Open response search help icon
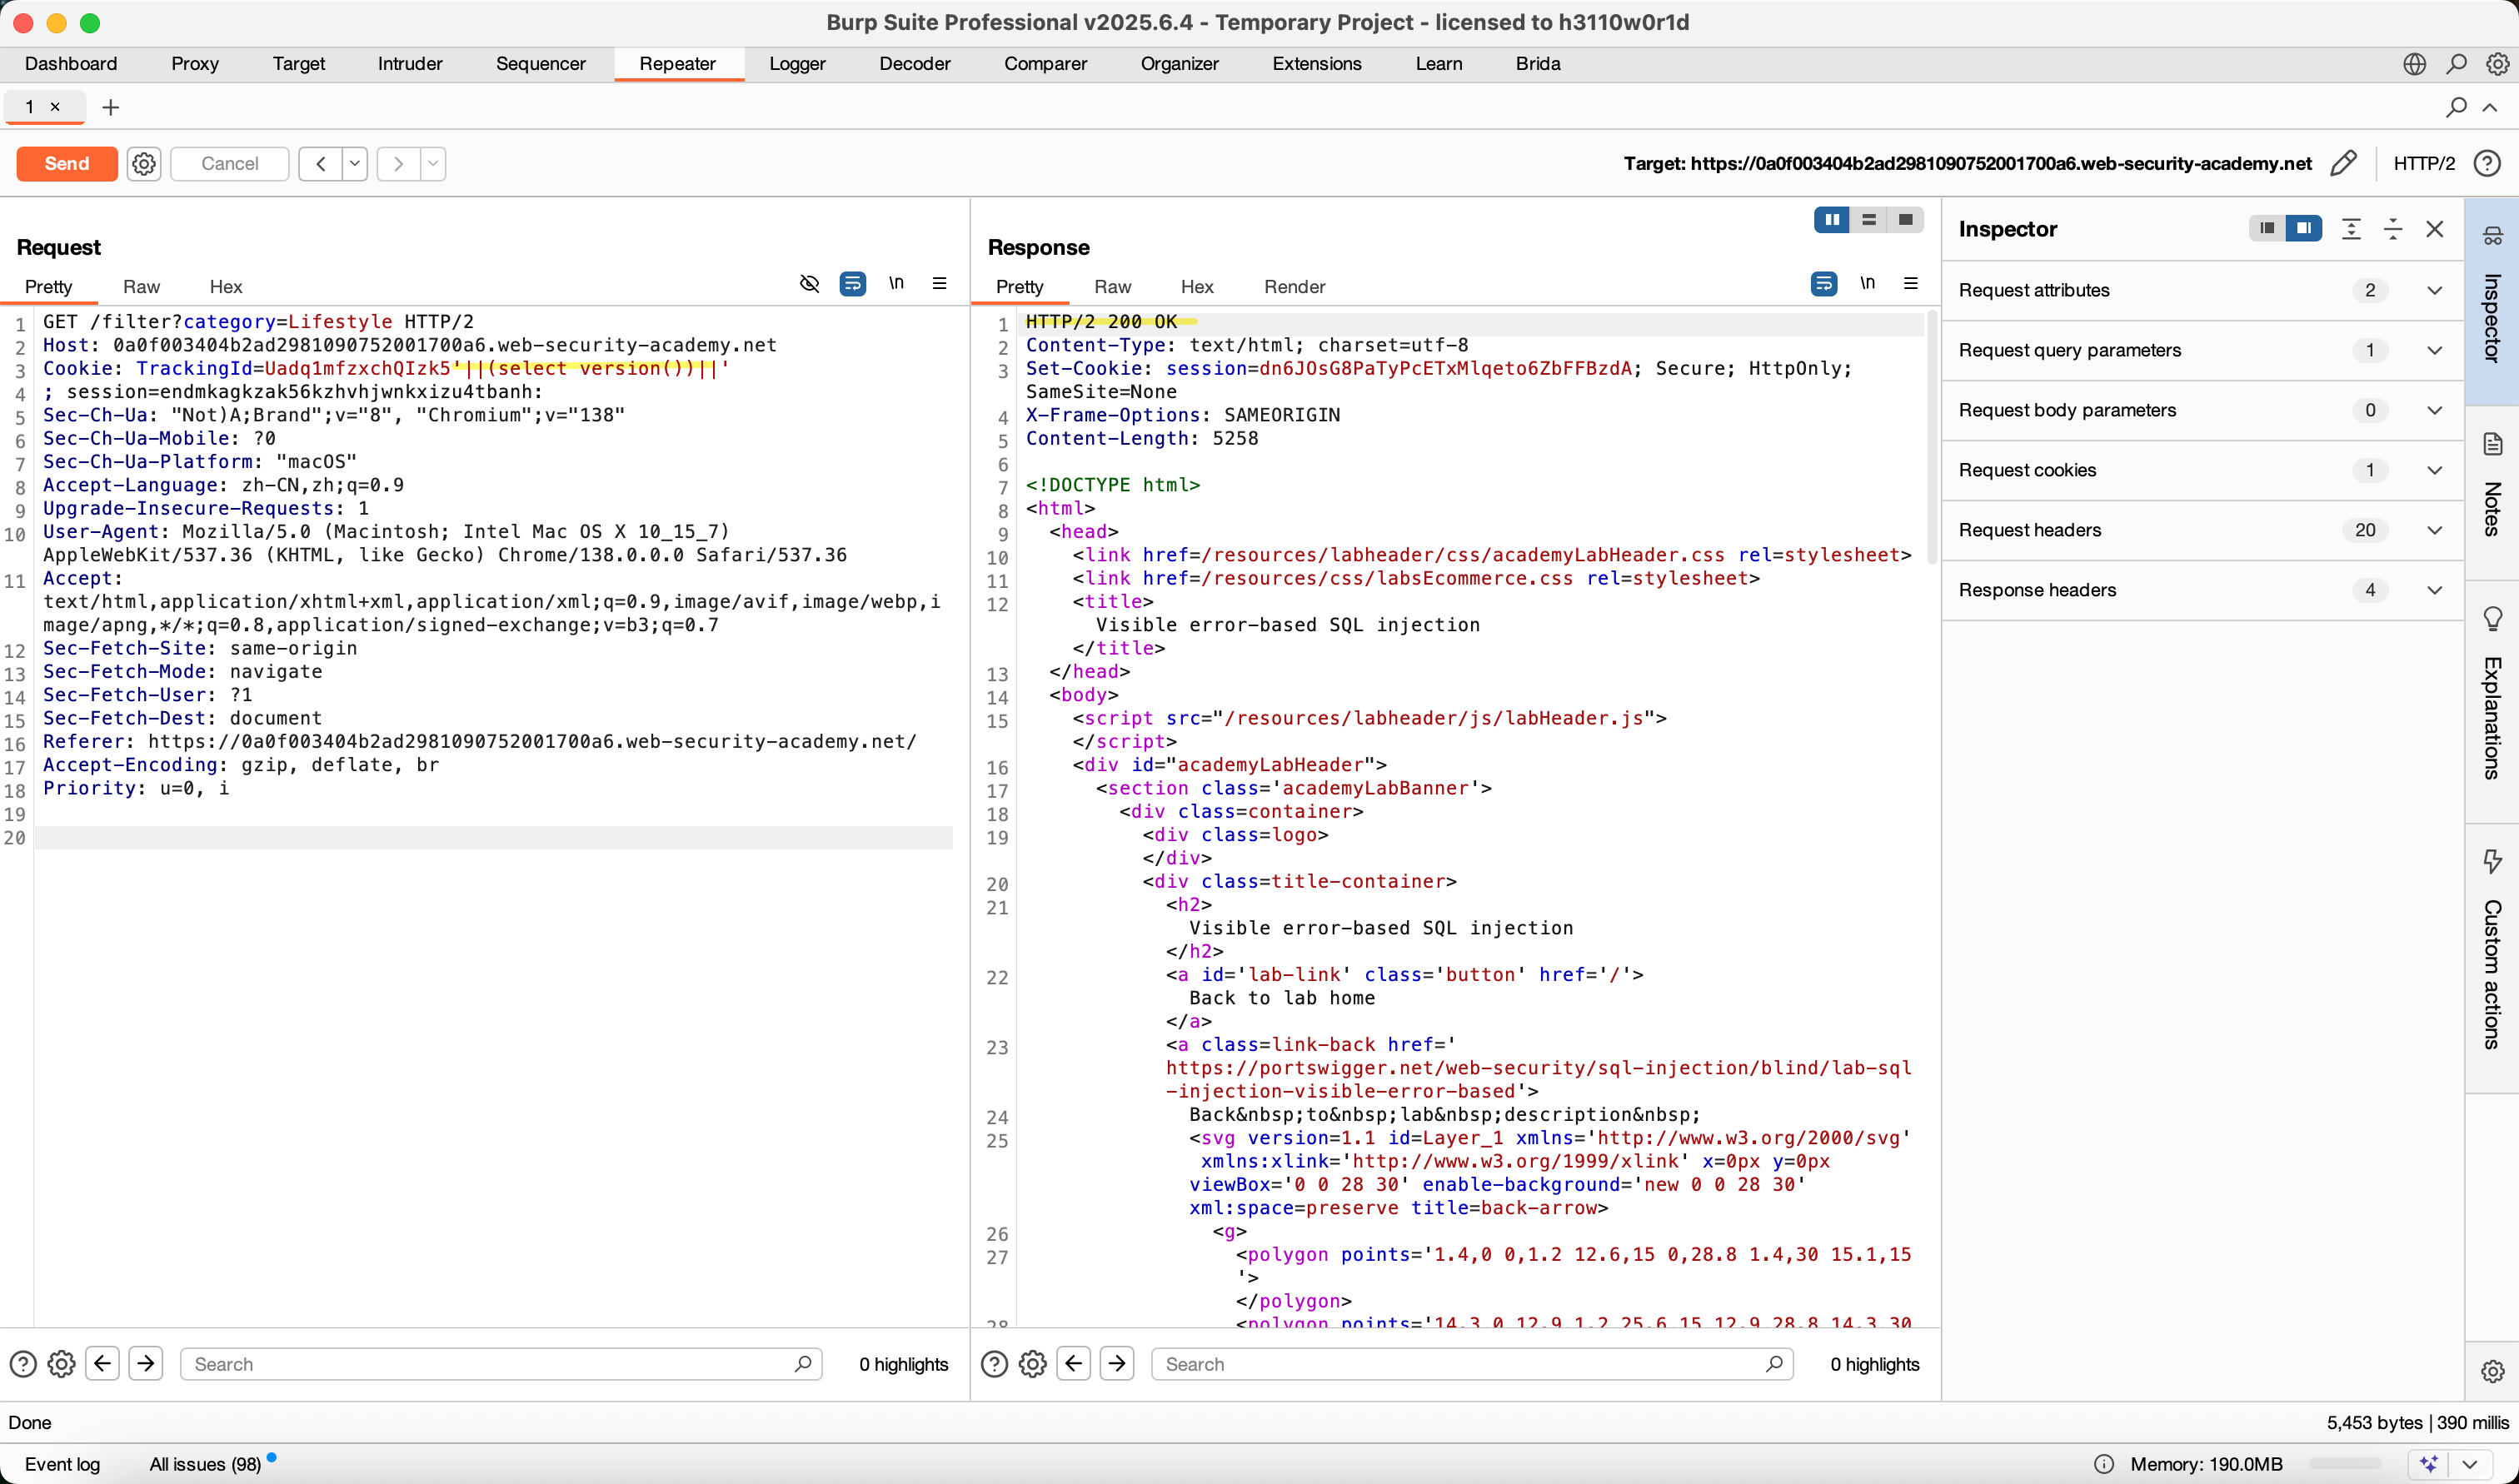The image size is (2519, 1484). 994,1364
